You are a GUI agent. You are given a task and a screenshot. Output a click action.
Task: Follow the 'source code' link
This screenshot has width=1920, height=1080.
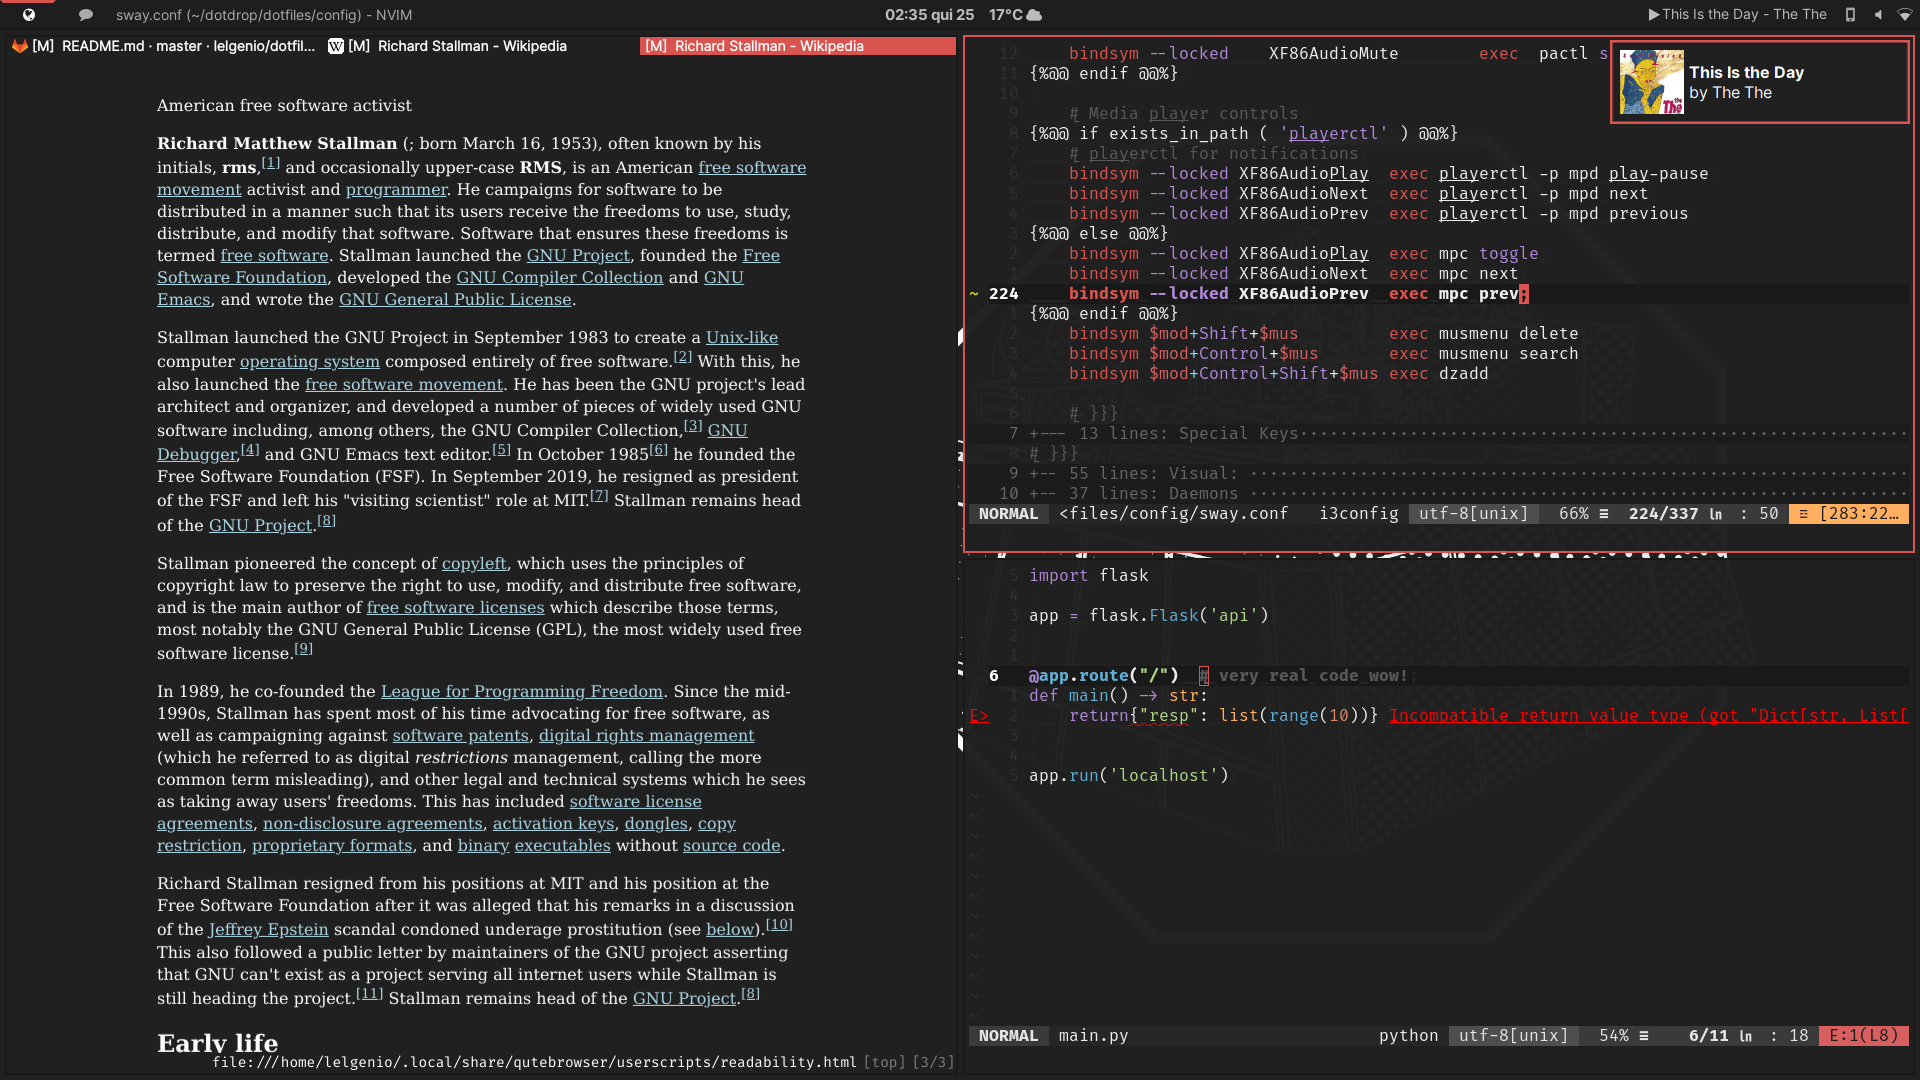coord(731,845)
